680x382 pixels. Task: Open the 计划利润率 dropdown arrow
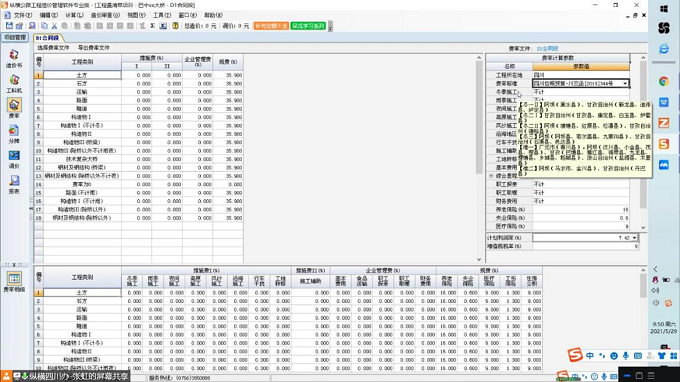pyautogui.click(x=634, y=238)
